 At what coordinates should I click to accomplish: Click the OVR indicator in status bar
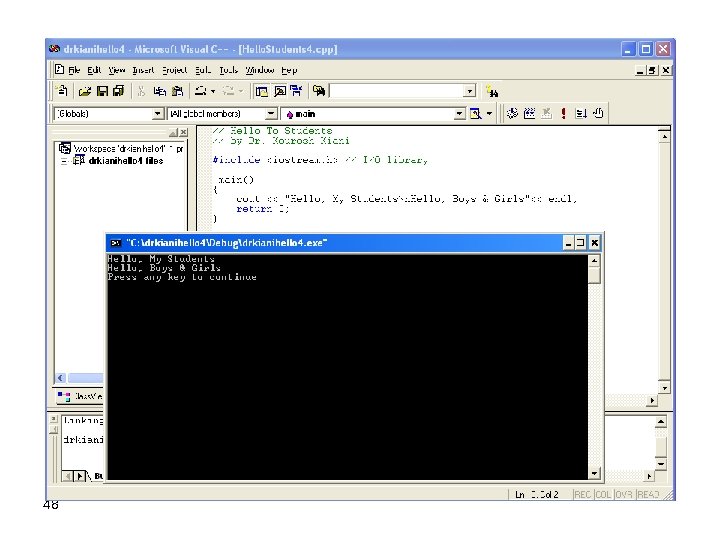(624, 495)
